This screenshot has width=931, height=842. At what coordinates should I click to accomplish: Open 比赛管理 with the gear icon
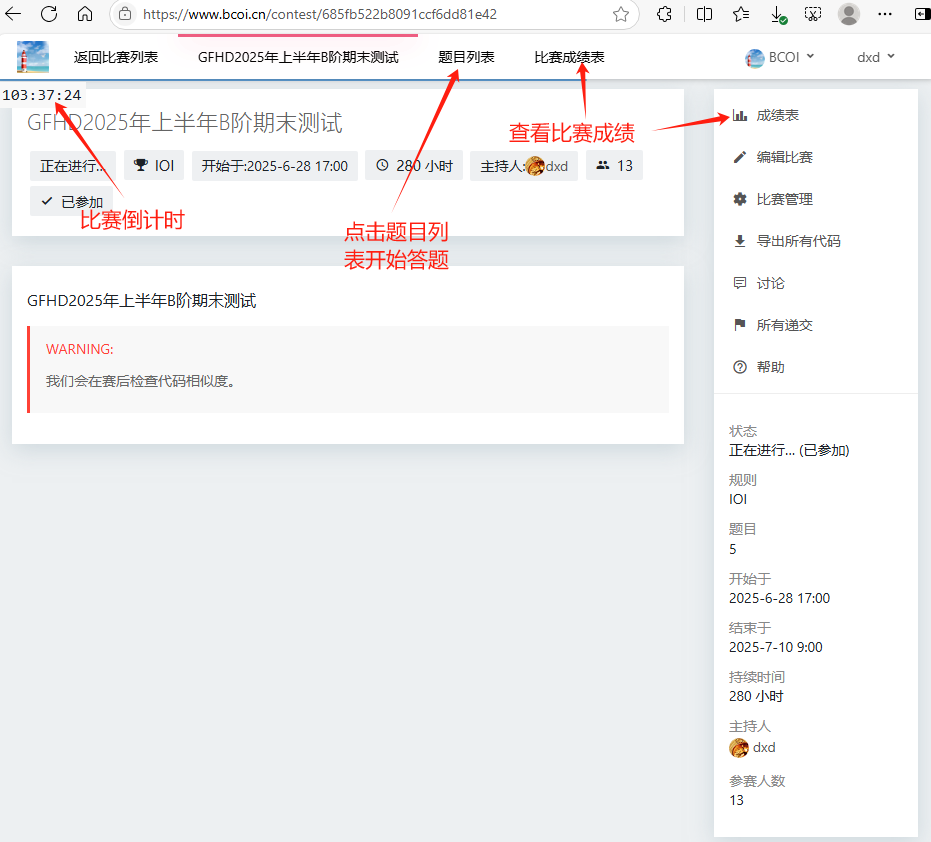tap(772, 200)
